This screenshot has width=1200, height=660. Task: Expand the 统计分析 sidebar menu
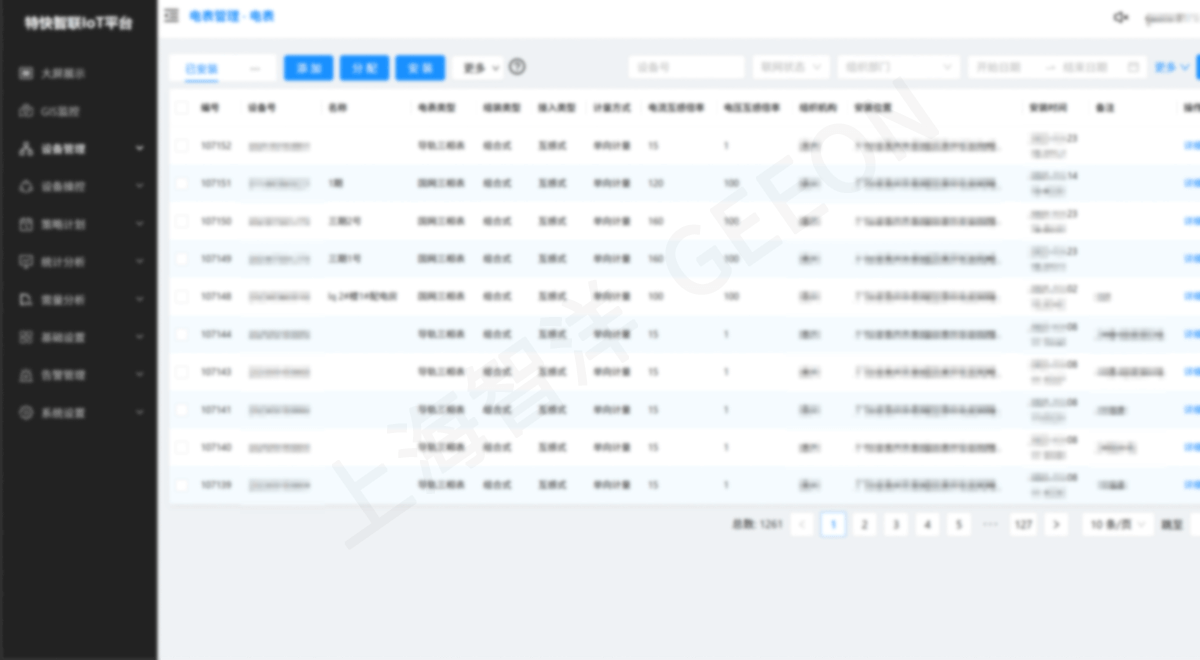click(78, 261)
